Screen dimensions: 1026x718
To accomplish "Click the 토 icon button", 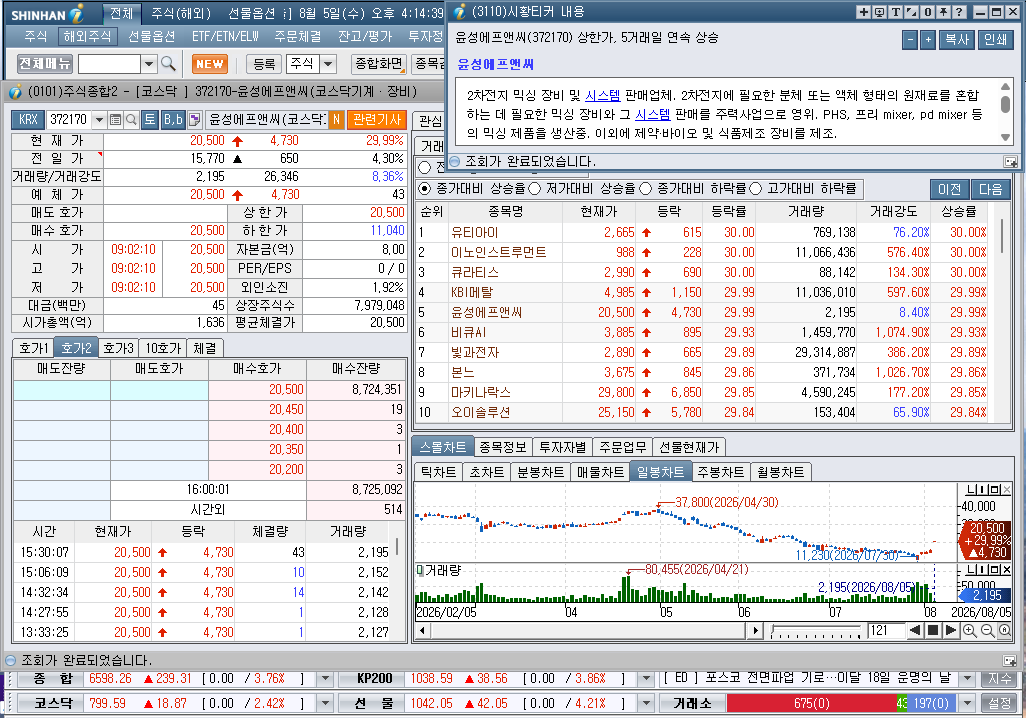I will [x=150, y=119].
